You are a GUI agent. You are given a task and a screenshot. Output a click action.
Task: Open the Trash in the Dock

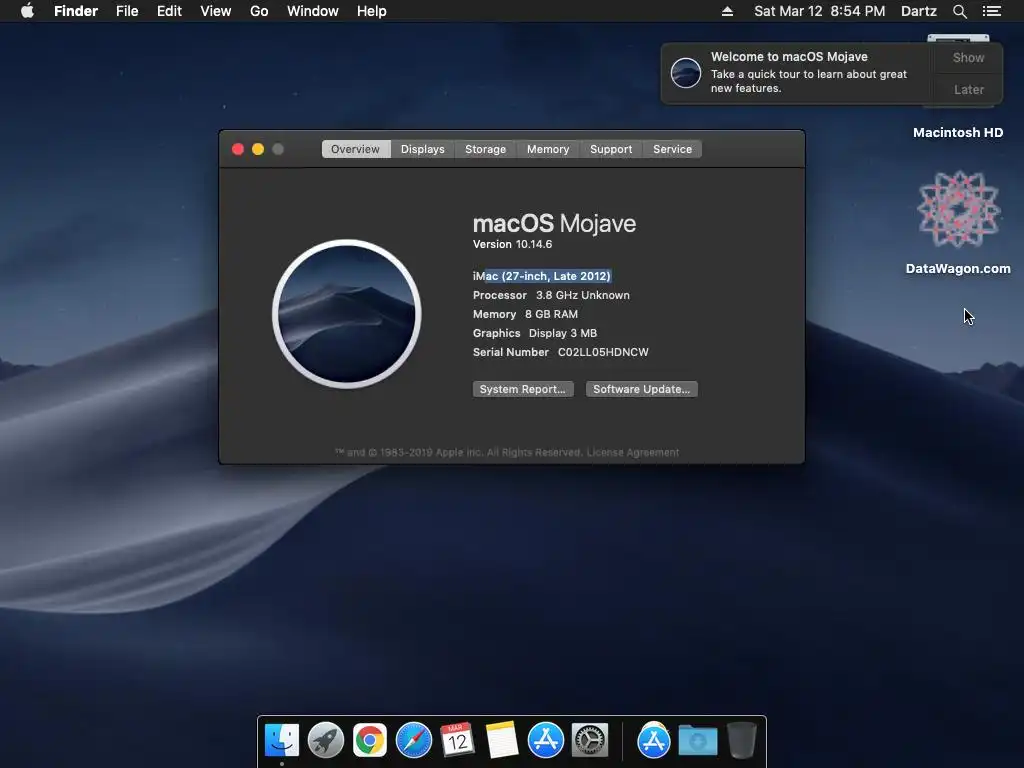click(x=742, y=740)
